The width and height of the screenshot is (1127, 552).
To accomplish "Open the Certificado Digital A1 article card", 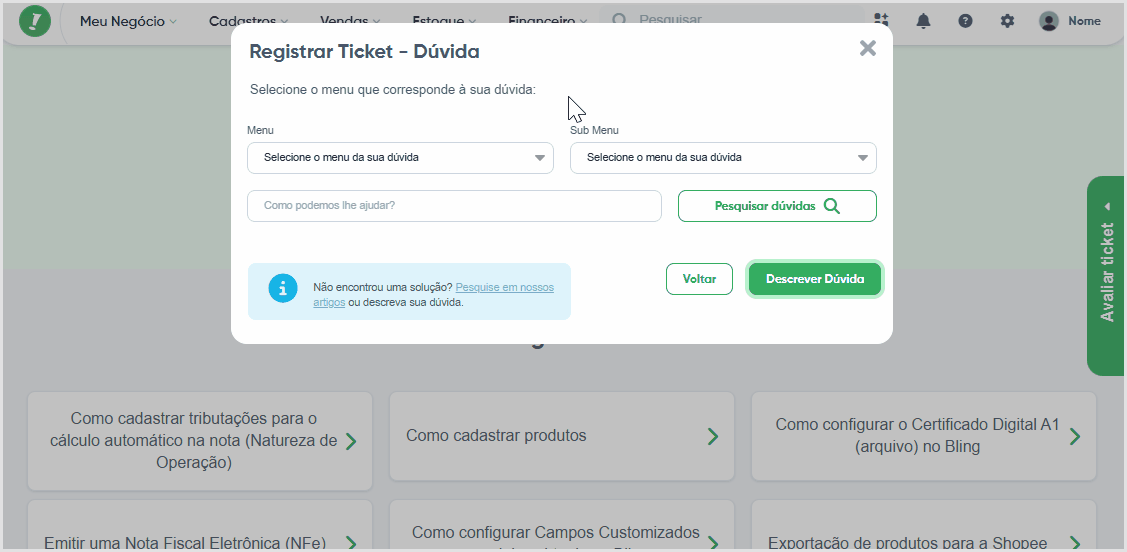I will click(x=924, y=436).
